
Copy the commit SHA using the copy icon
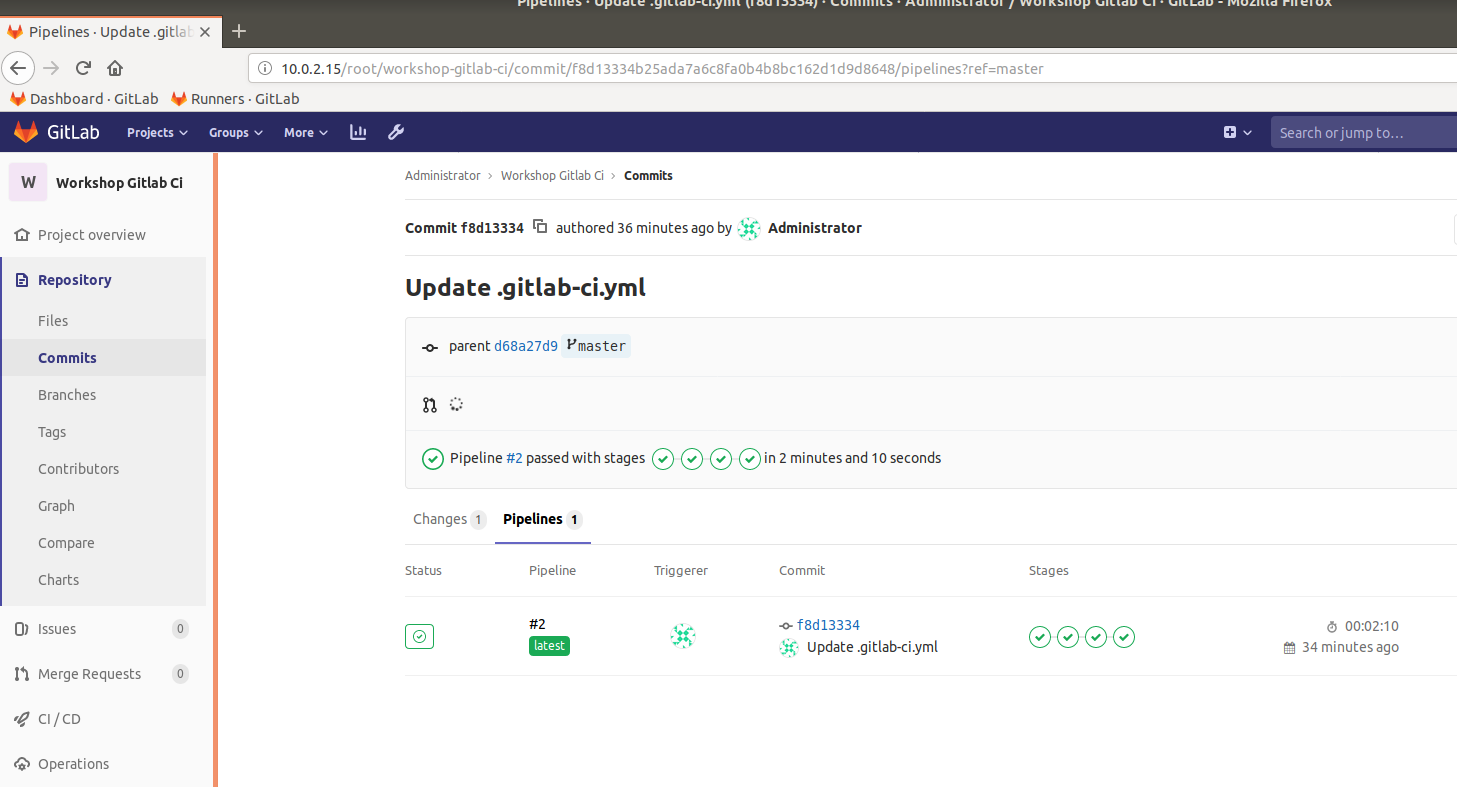pyautogui.click(x=540, y=227)
